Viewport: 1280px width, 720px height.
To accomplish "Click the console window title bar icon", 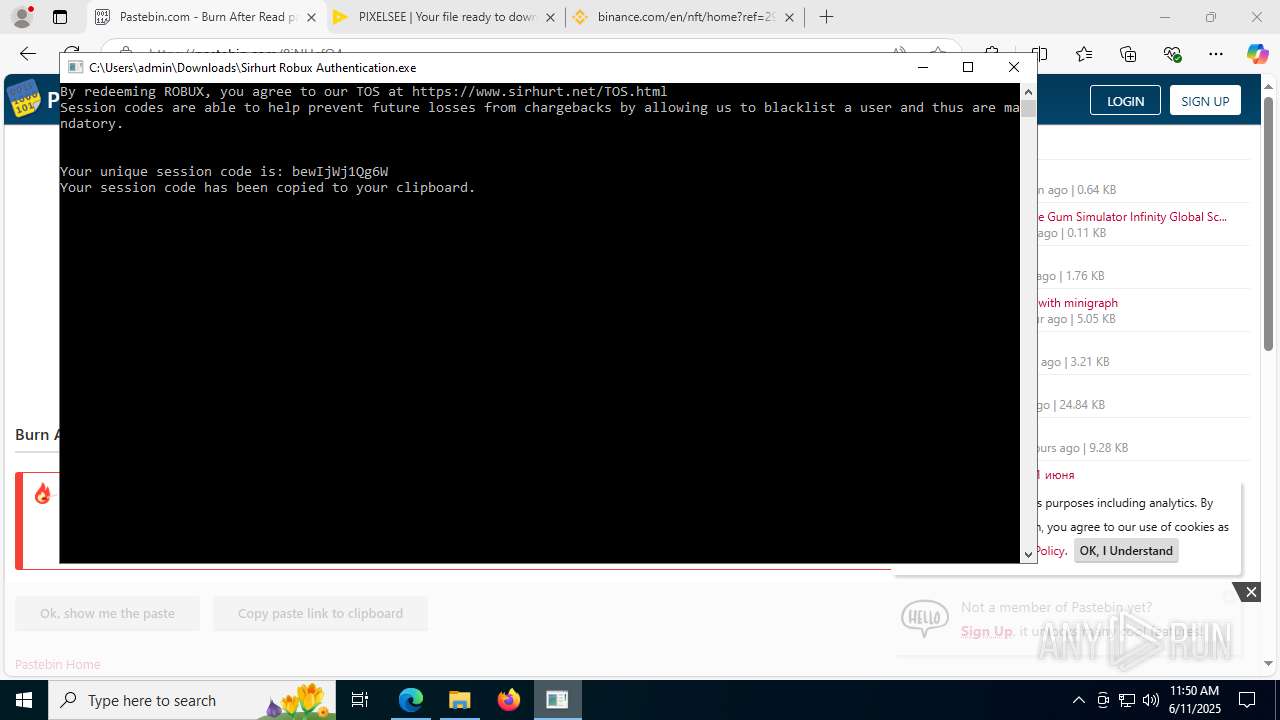I will coord(75,67).
